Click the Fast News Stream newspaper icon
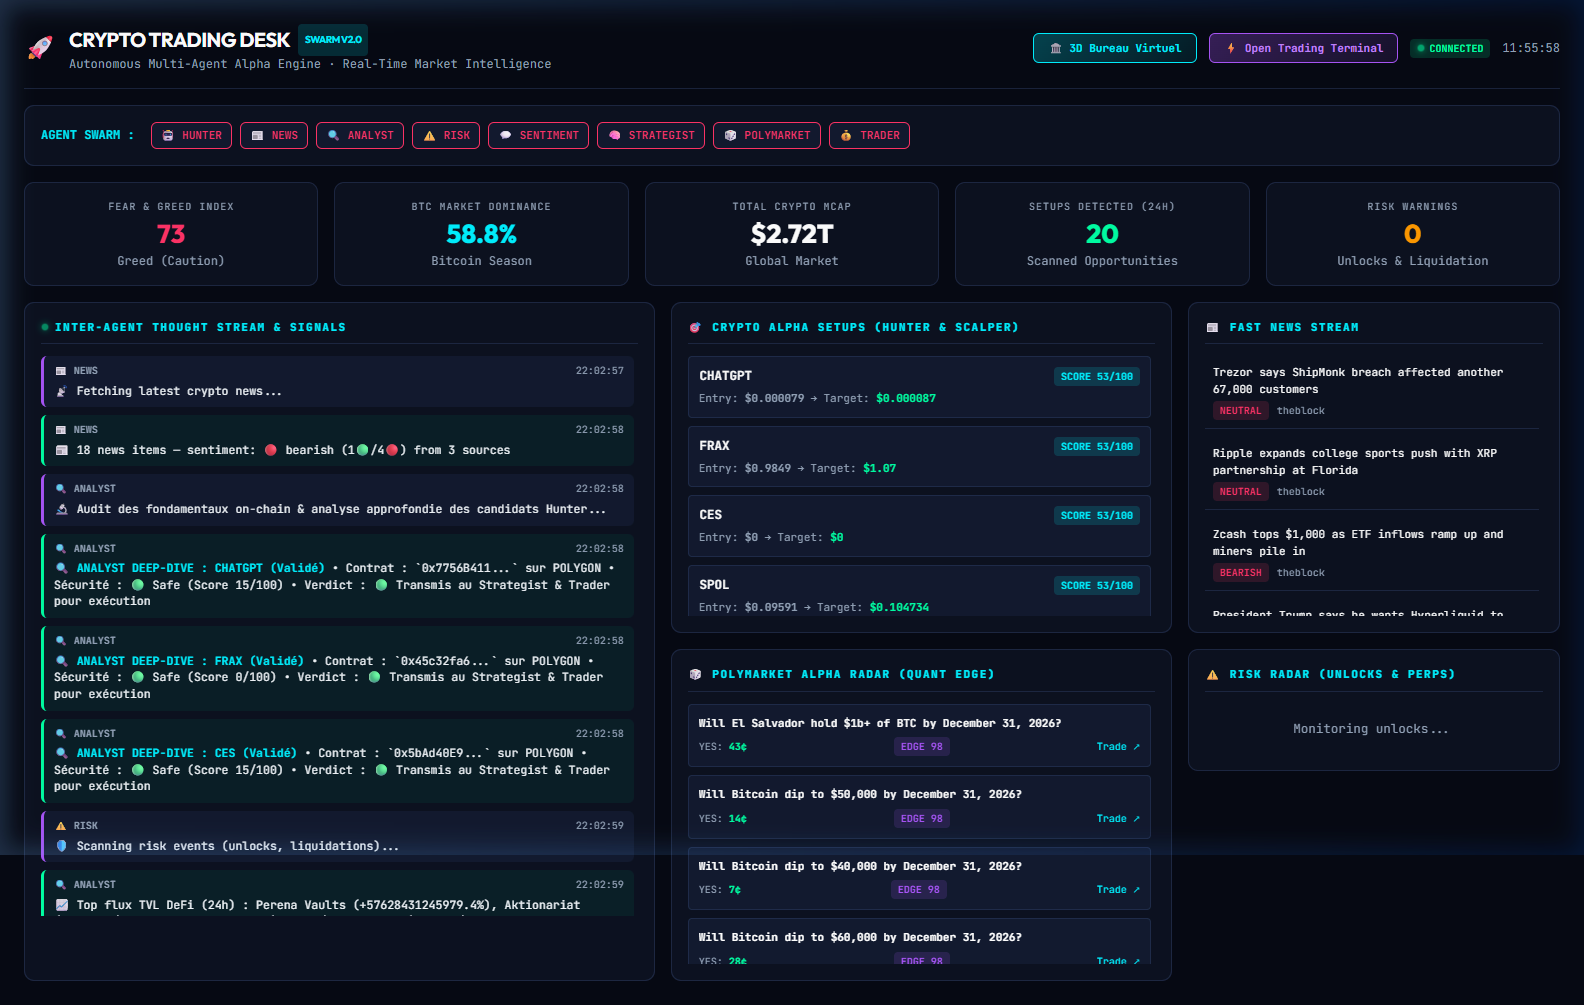Screen dimensions: 1584x1005 pos(1212,328)
